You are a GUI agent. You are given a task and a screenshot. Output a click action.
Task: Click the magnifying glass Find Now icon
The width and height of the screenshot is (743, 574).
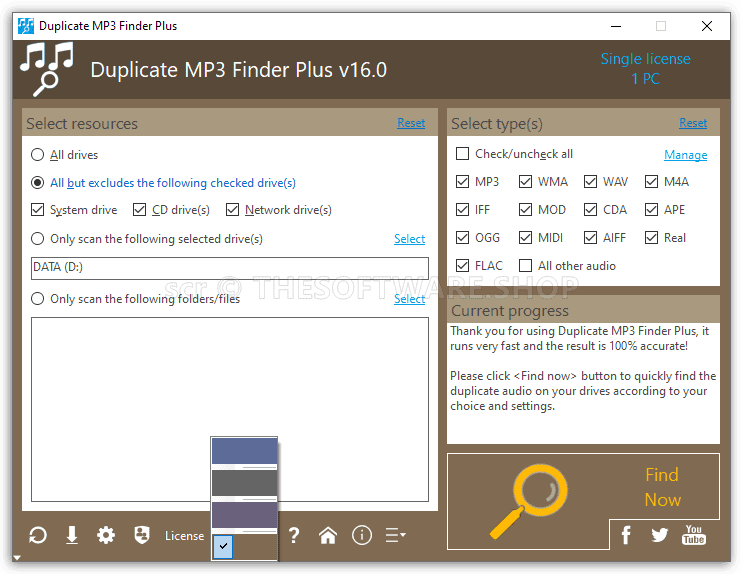point(528,501)
